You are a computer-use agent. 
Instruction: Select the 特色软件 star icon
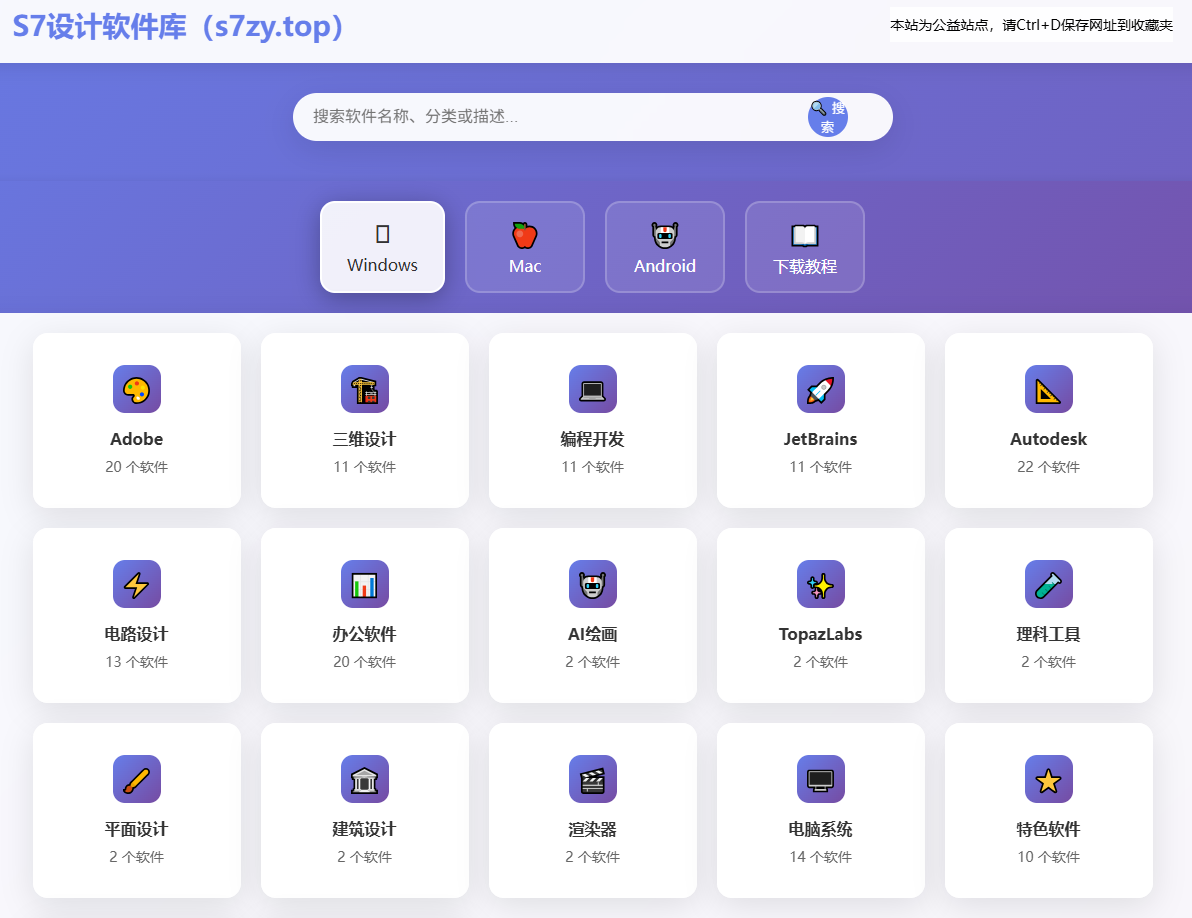coord(1049,779)
